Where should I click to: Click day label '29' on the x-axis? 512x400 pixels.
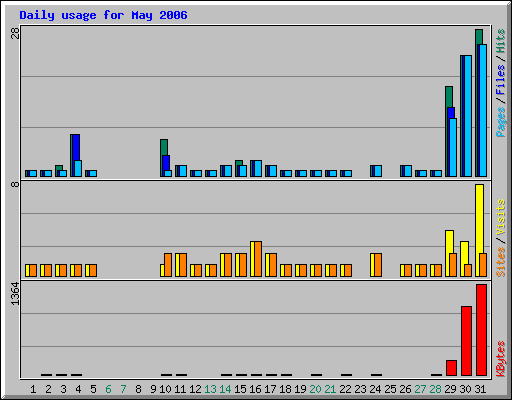pyautogui.click(x=450, y=389)
